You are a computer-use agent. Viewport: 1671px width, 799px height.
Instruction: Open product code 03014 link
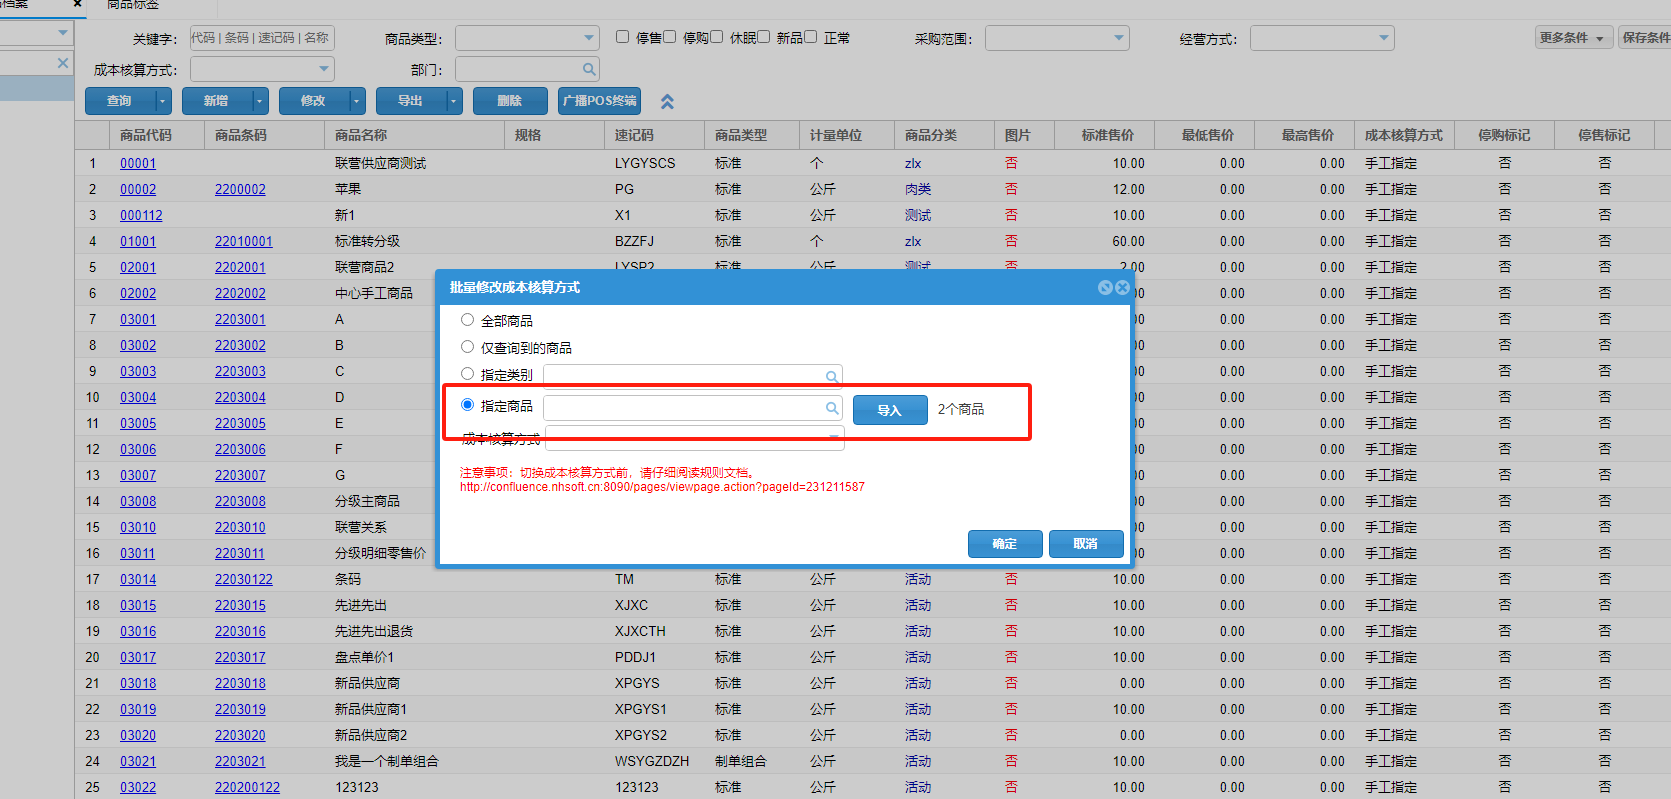(138, 579)
